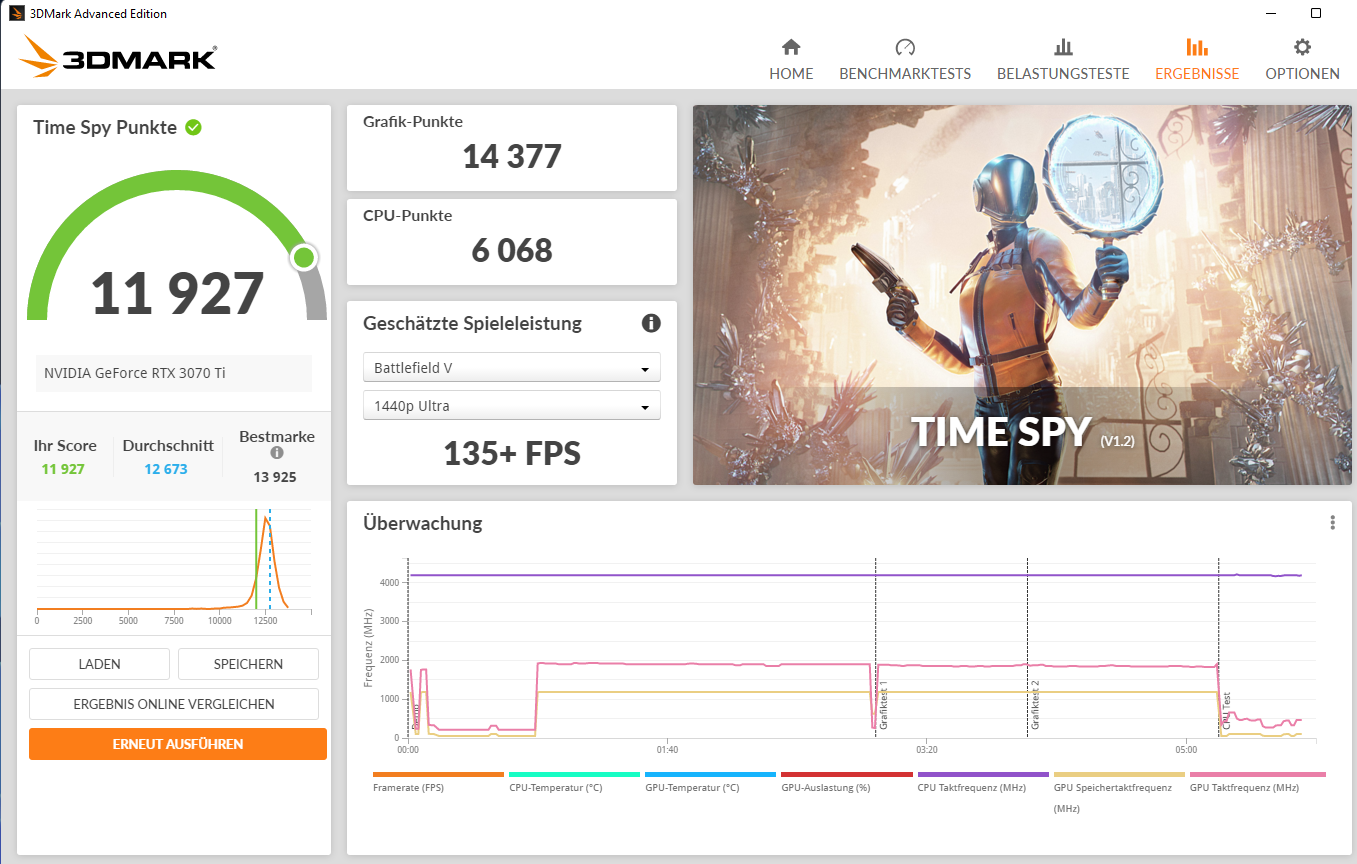Click the Bestmarke score 13 925
1357x864 pixels.
click(x=275, y=477)
